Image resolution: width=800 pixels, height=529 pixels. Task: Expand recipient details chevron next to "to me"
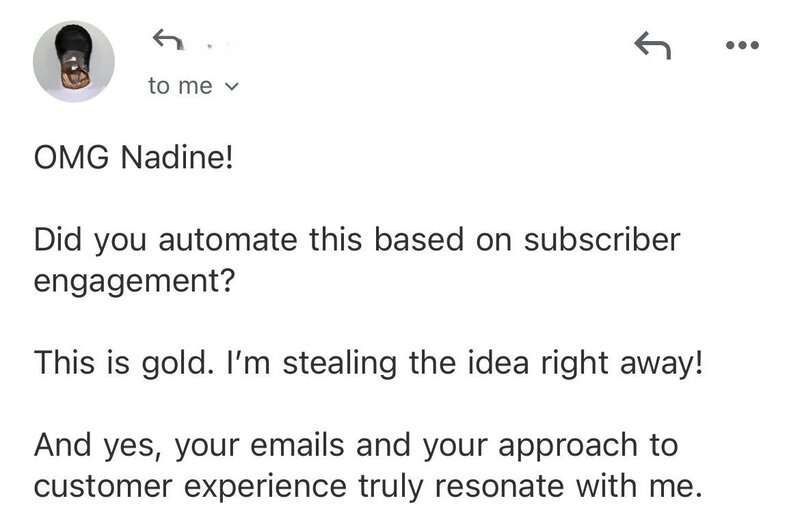pyautogui.click(x=233, y=87)
